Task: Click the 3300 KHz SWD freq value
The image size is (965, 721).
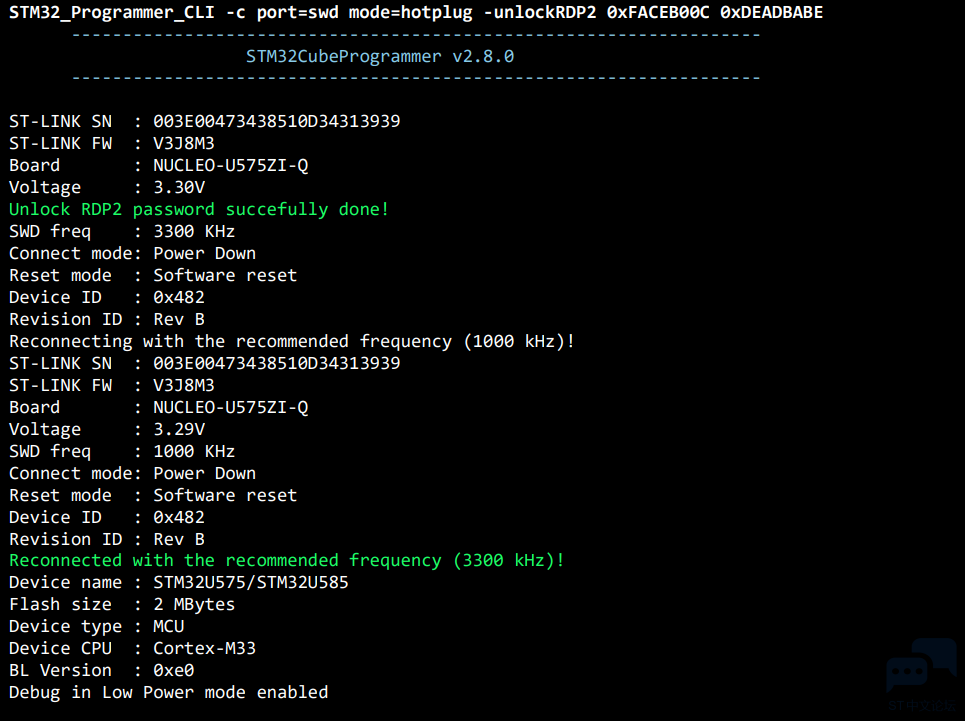Action: (x=194, y=231)
